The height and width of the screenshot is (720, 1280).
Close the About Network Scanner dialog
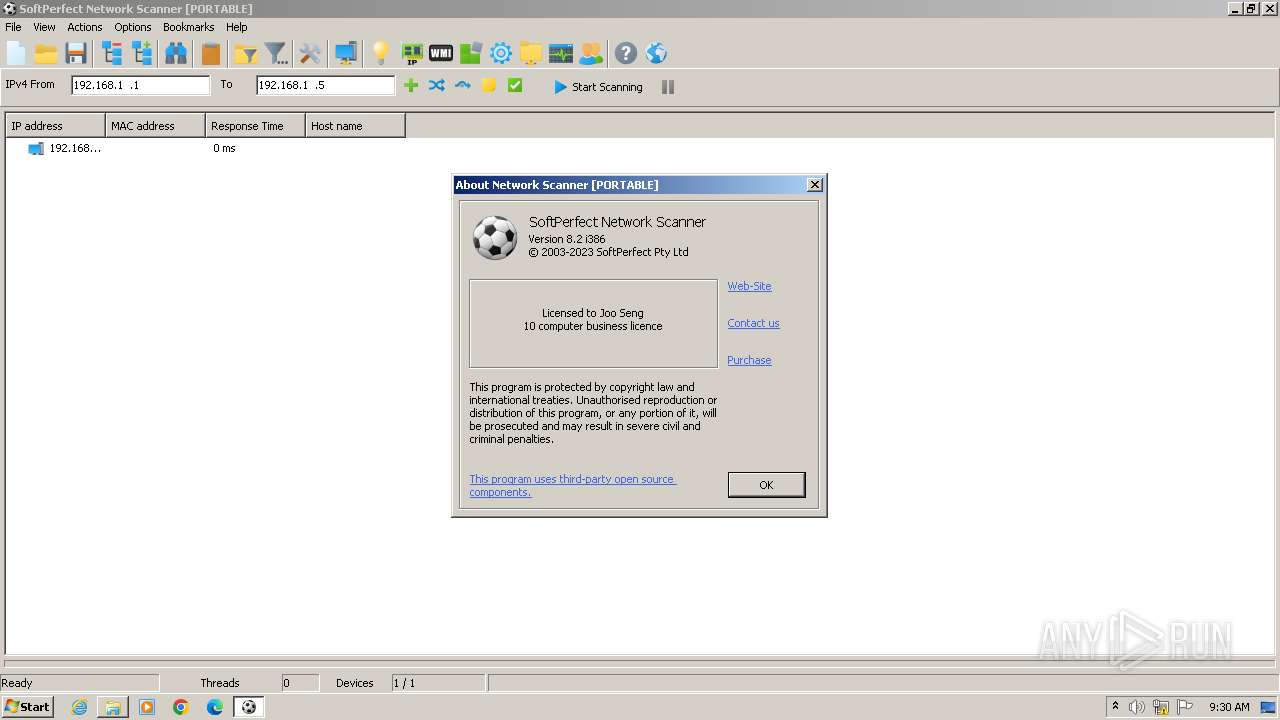click(815, 185)
